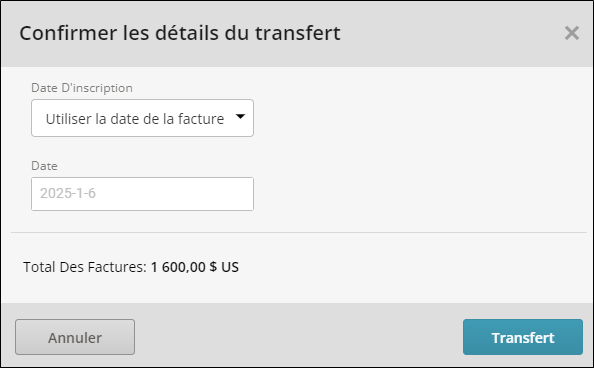Screen dimensions: 594x368
Task: Click the 2025-1-6 placeholder text
Action: click(x=68, y=193)
